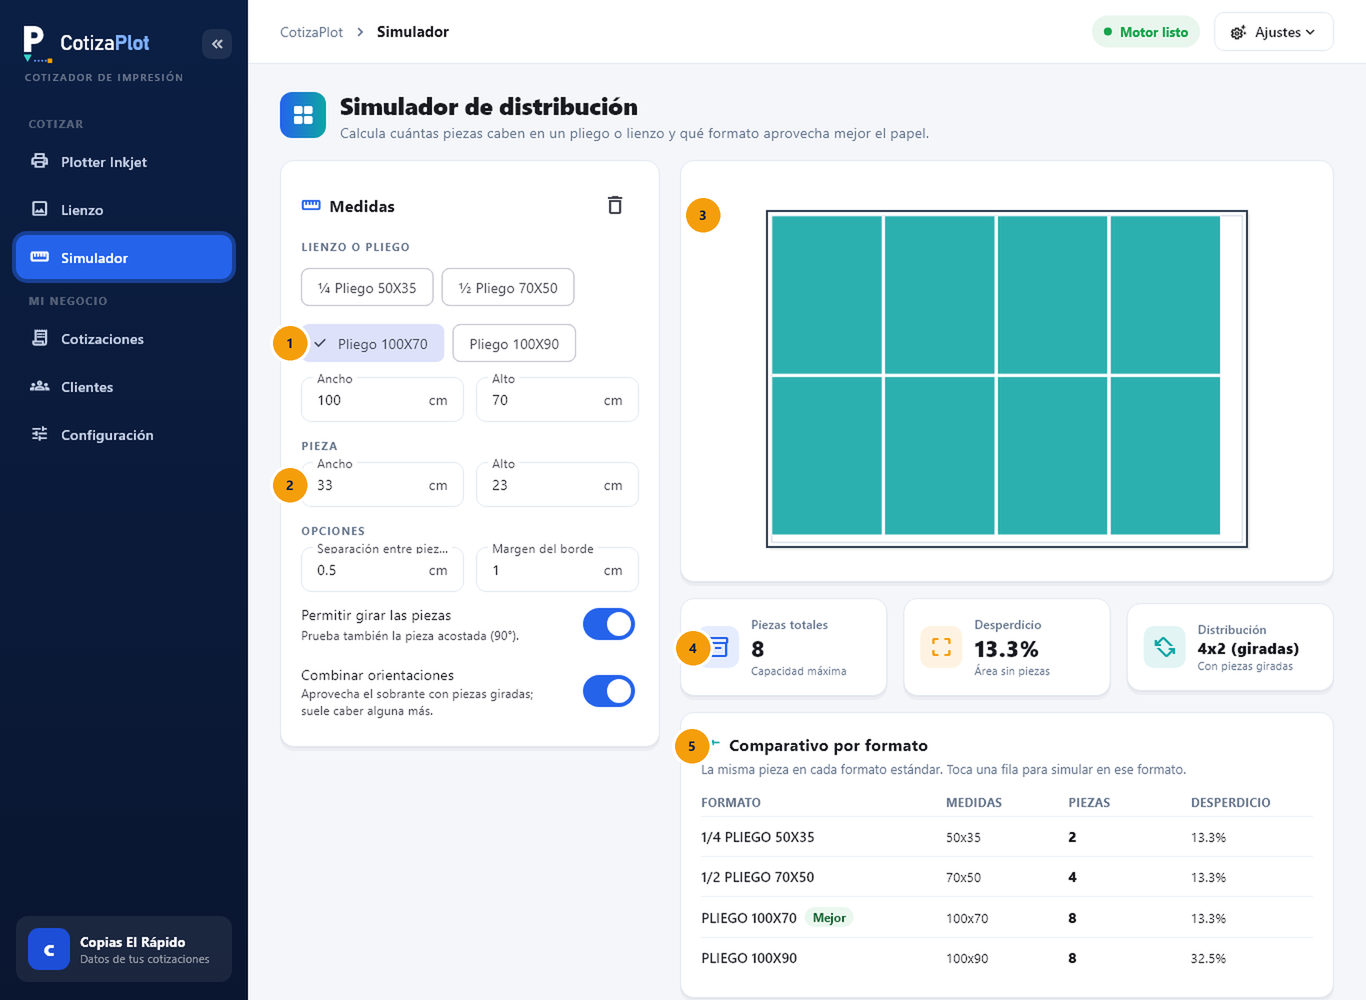Click the CotizaPlot breadcrumb link
The width and height of the screenshot is (1366, 1000).
pos(311,32)
